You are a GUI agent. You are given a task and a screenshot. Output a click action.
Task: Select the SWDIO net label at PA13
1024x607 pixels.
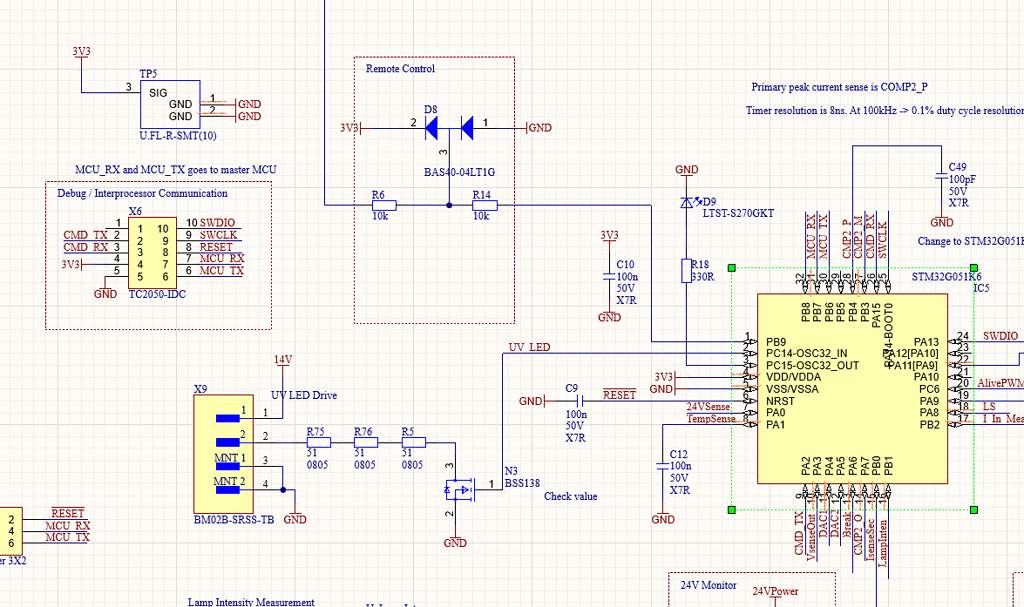click(1000, 336)
